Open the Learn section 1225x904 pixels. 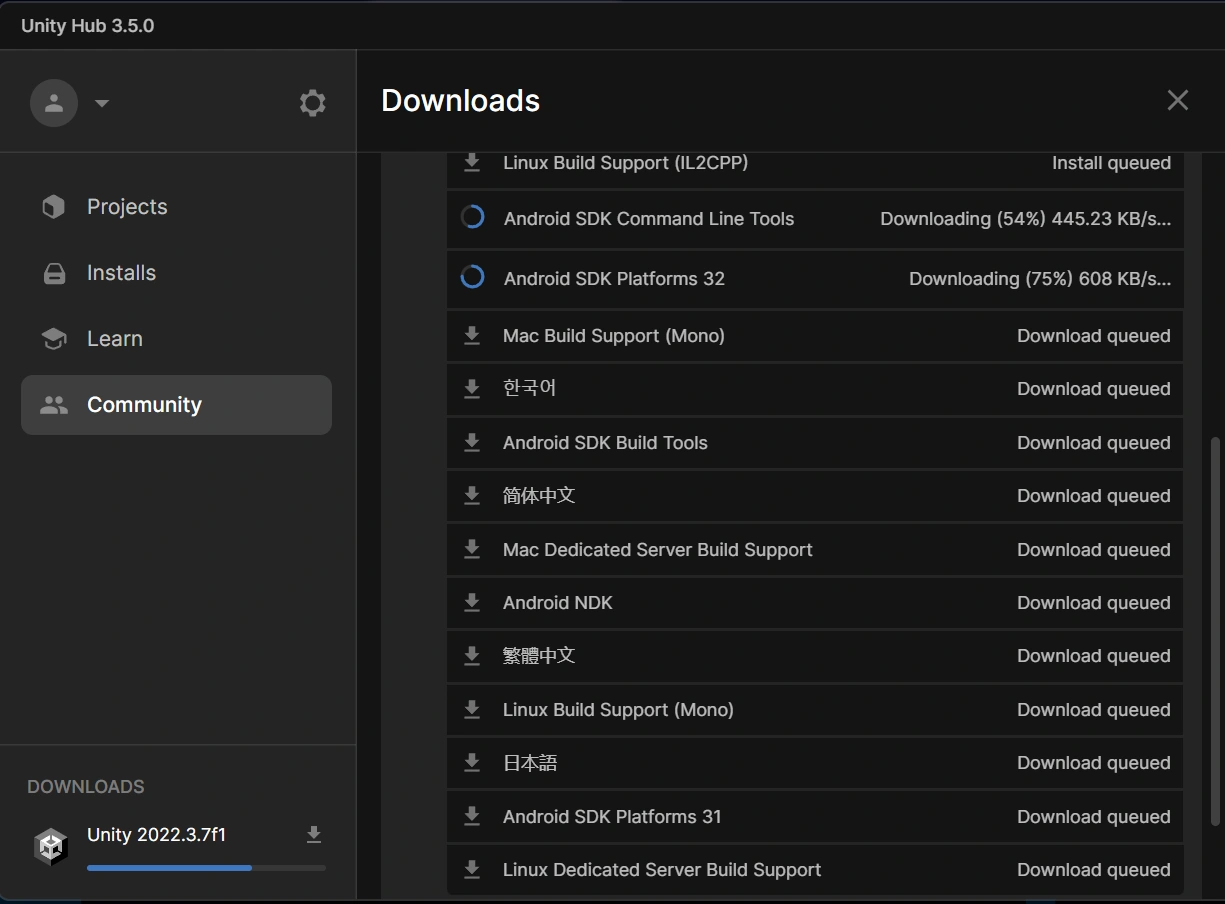[114, 339]
